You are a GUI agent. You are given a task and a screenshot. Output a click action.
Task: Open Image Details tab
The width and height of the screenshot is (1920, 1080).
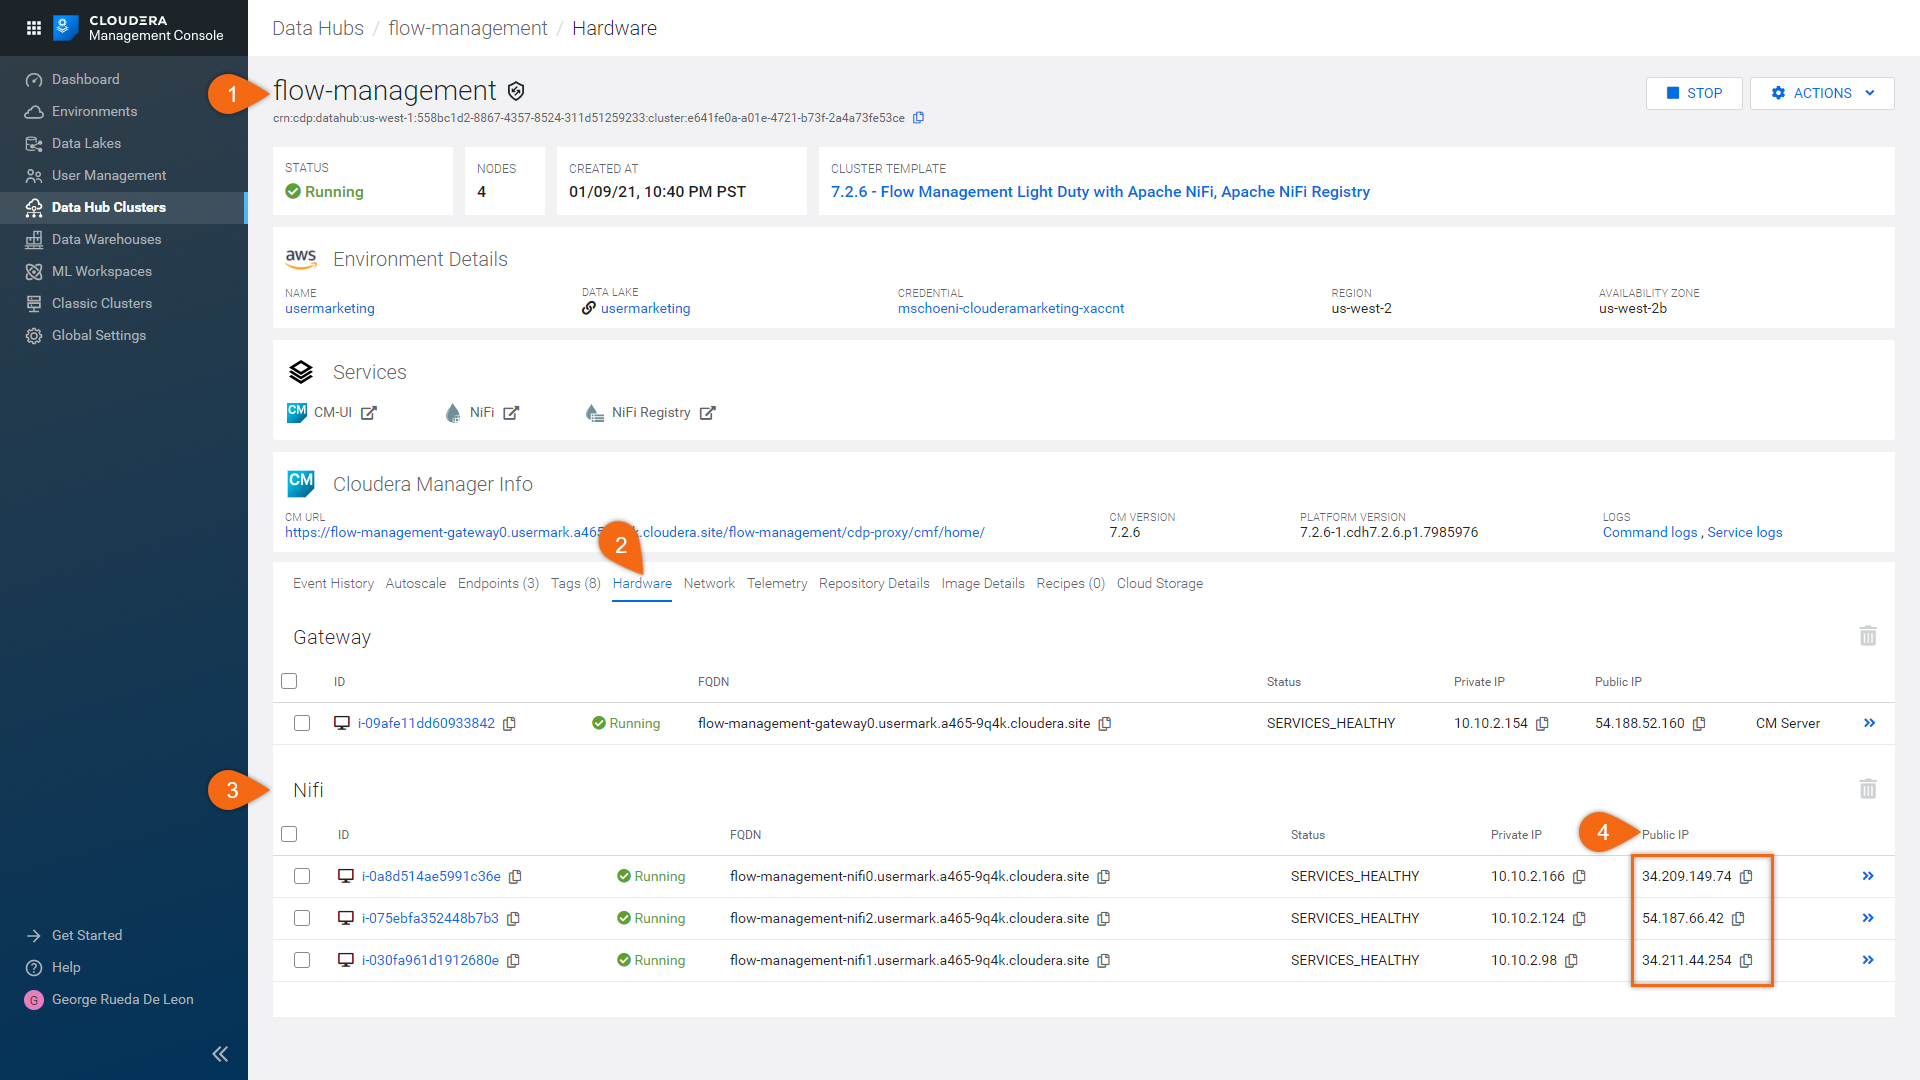click(983, 584)
